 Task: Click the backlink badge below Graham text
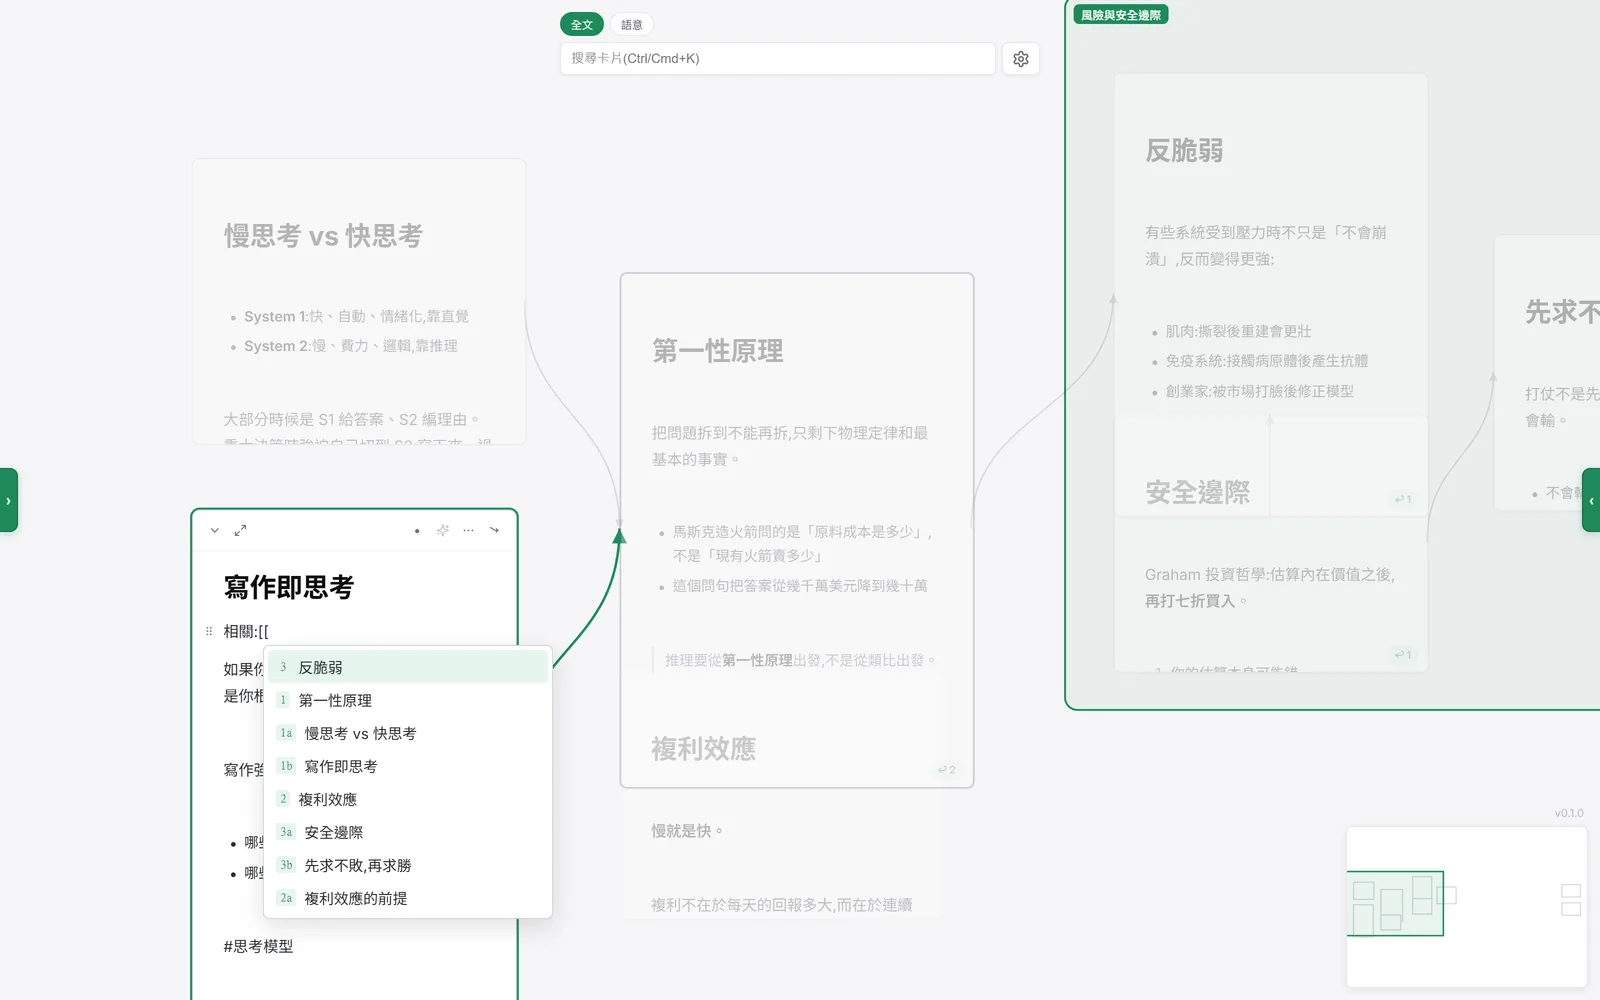pos(1403,655)
